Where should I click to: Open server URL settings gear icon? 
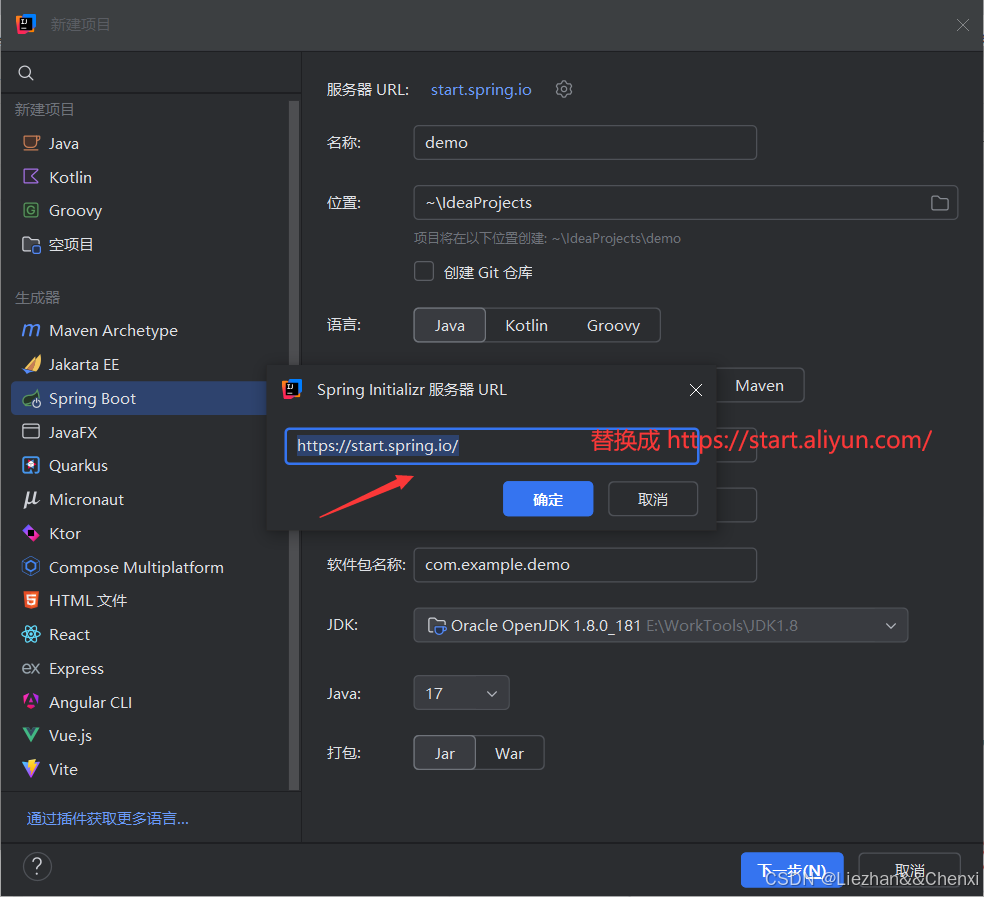pyautogui.click(x=564, y=89)
